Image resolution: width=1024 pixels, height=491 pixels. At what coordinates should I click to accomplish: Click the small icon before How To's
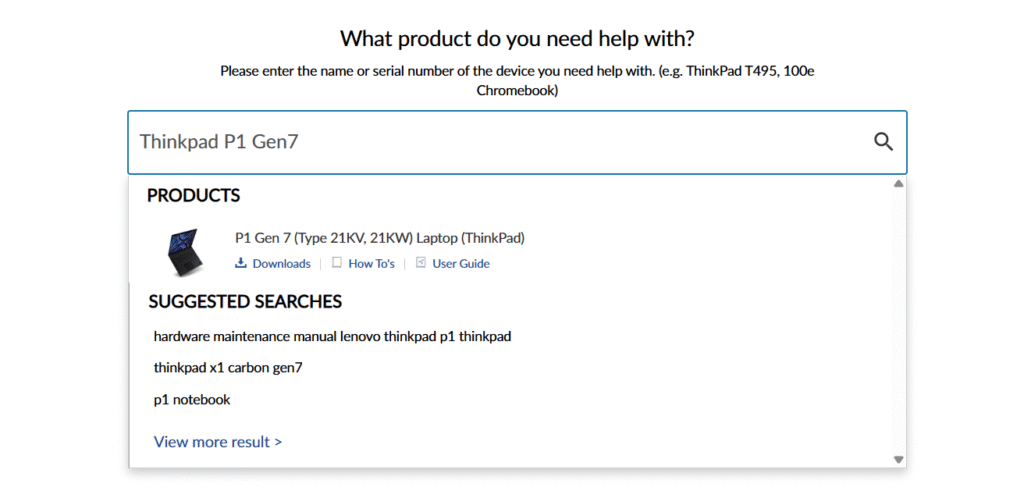tap(337, 263)
